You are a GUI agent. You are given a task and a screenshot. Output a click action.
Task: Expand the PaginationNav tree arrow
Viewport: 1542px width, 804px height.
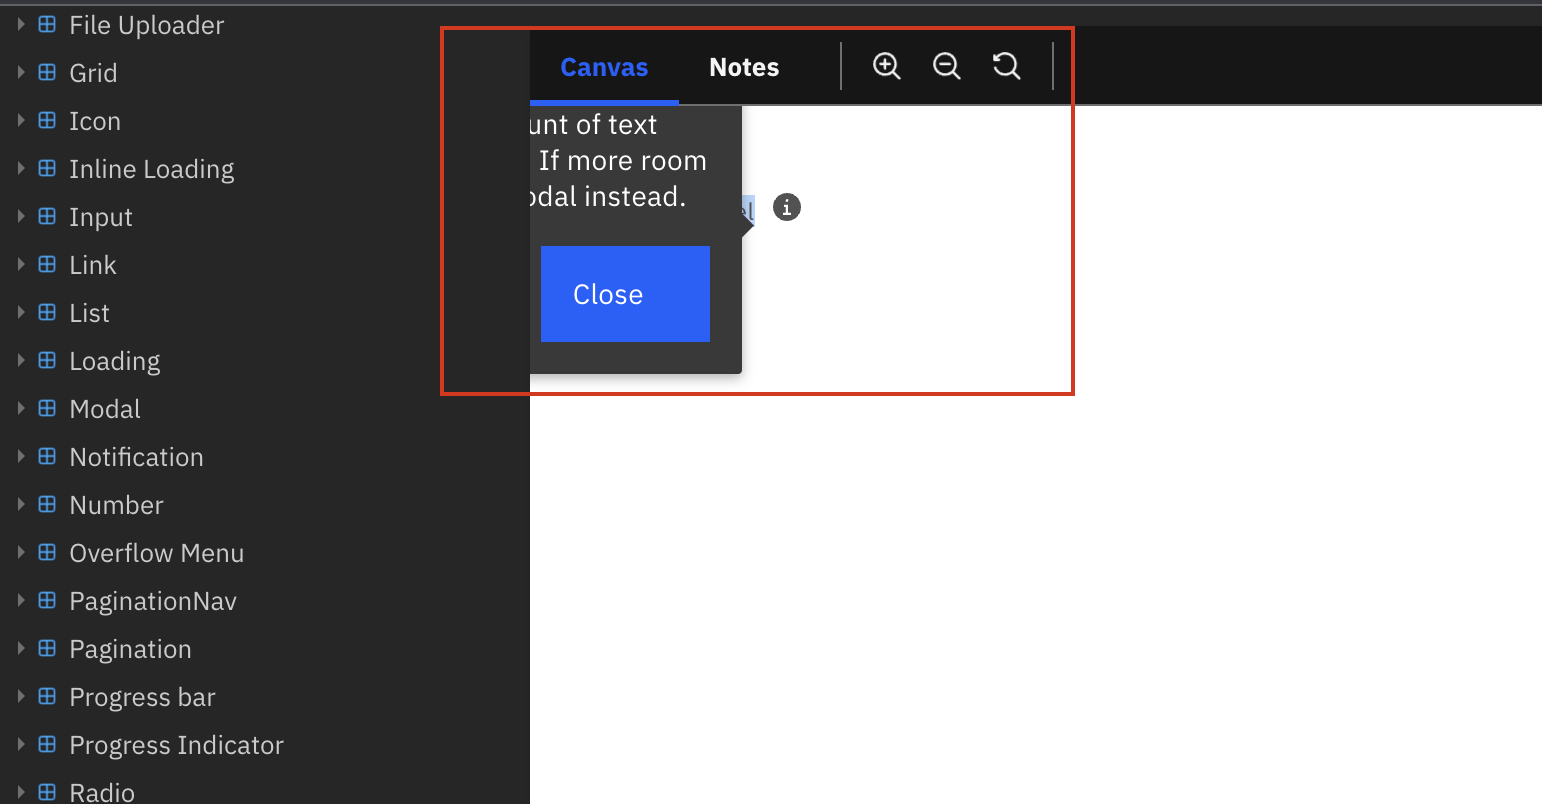[x=21, y=601]
